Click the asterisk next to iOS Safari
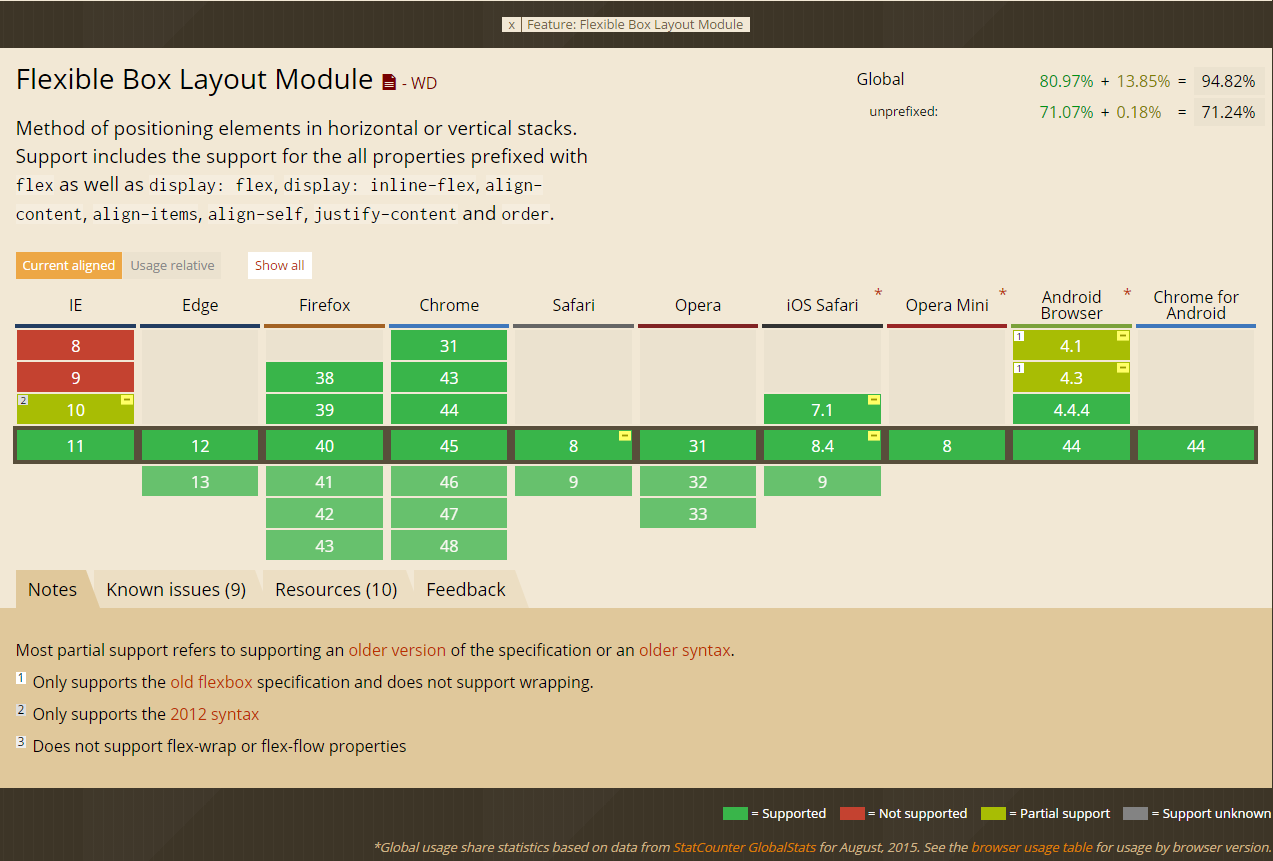Screen dimensions: 1273x861 (x=878, y=294)
